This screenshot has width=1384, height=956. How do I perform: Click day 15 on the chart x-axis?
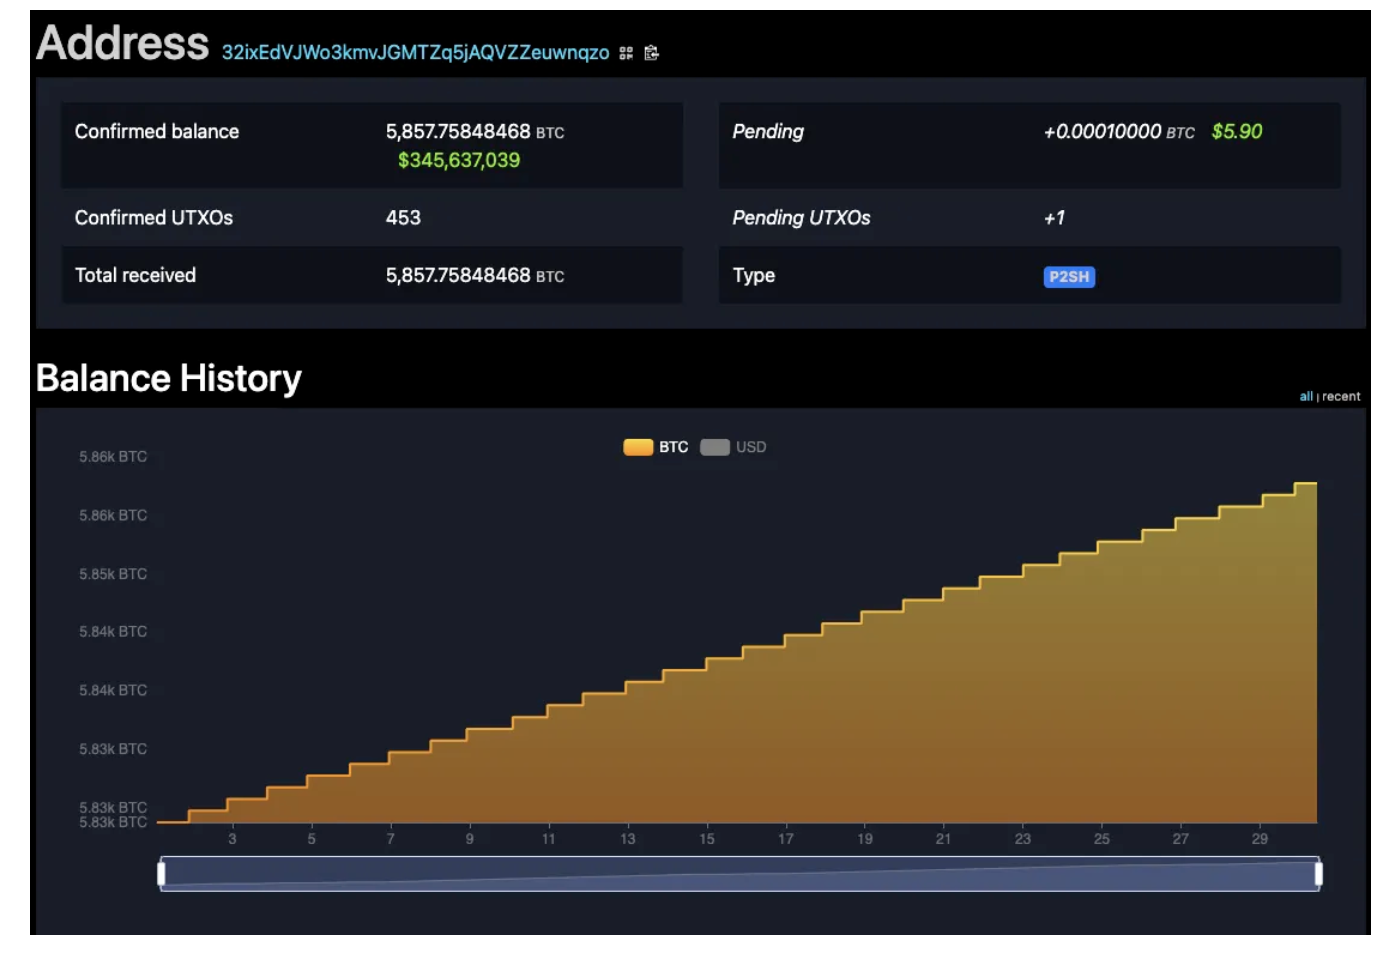coord(707,839)
